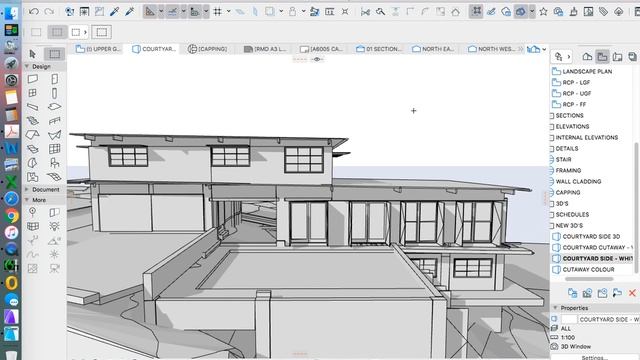Open the home-shaped icon in top toolbar

pyautogui.click(x=456, y=12)
